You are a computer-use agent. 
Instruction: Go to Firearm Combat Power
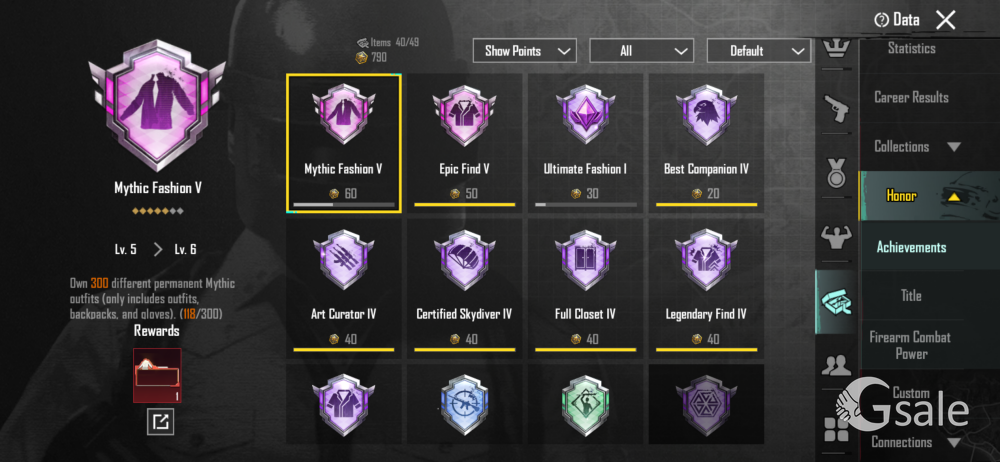(910, 345)
